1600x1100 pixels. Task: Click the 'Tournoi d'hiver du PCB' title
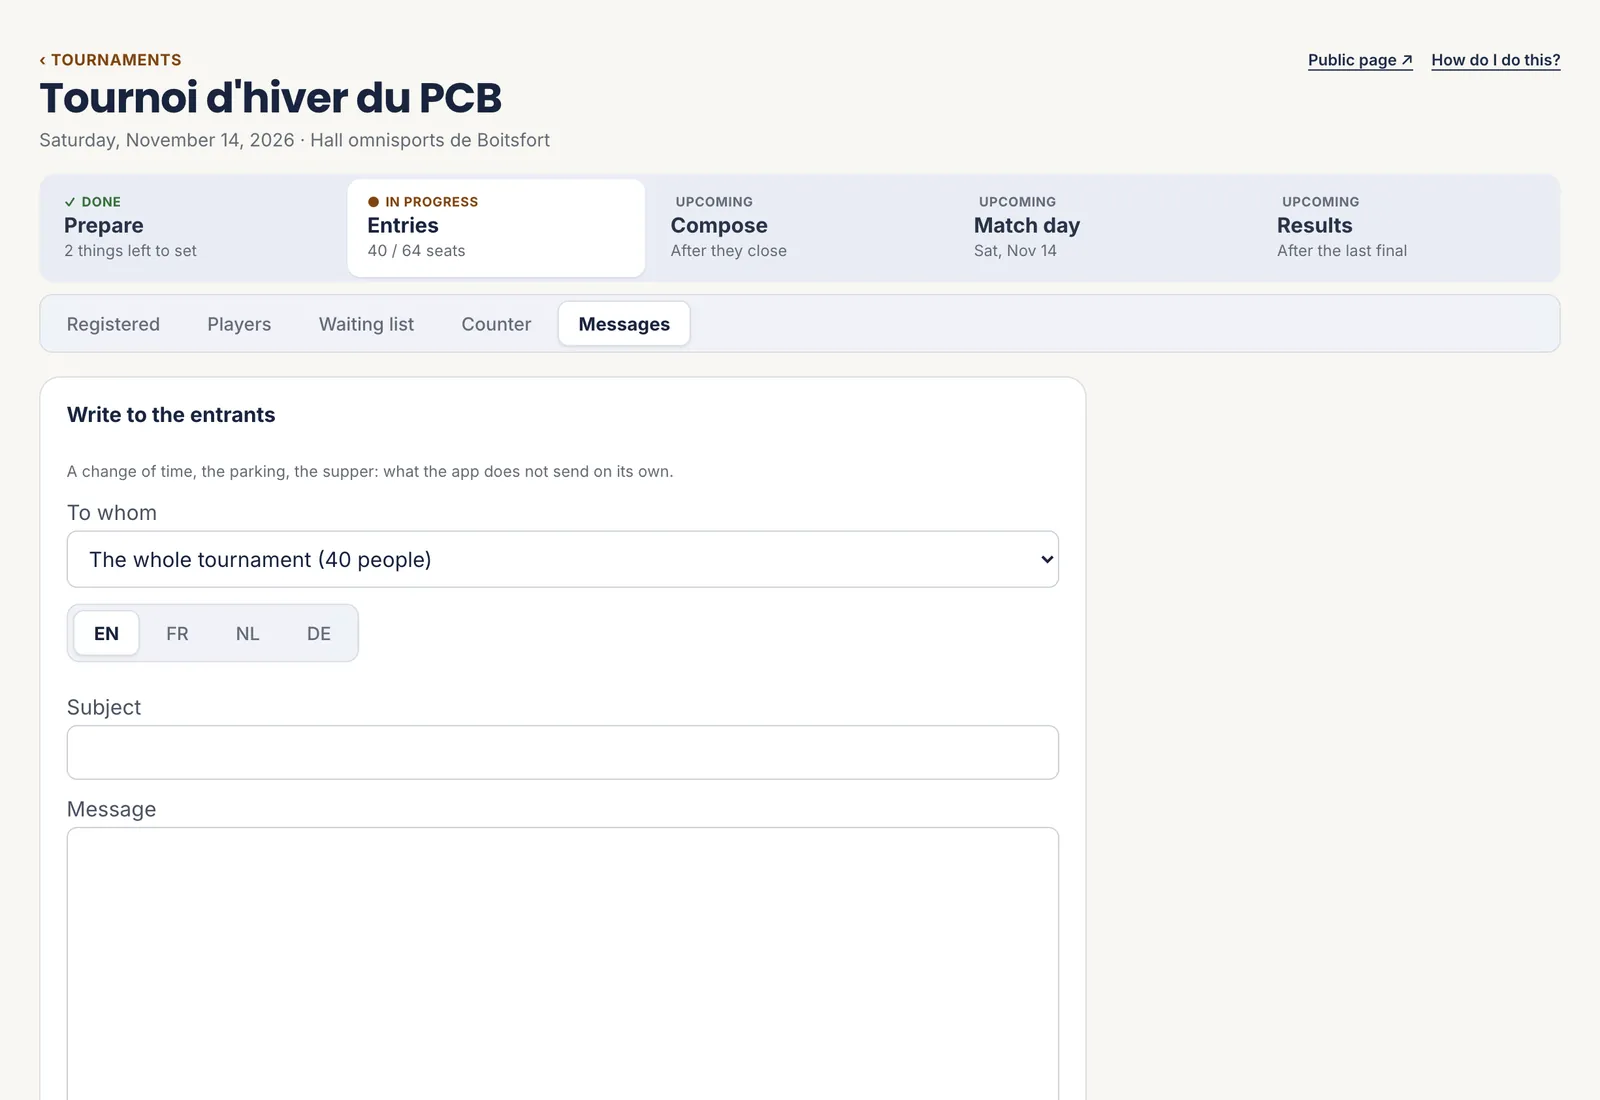[270, 98]
